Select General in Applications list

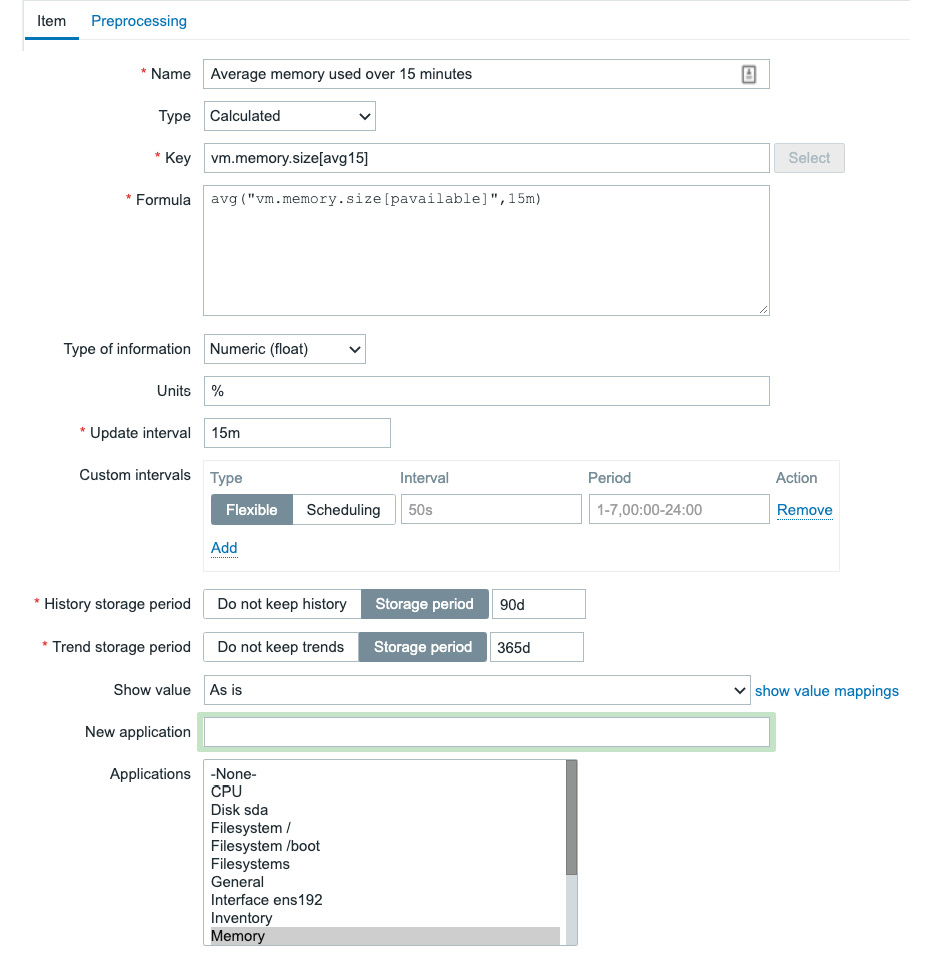tap(385, 882)
